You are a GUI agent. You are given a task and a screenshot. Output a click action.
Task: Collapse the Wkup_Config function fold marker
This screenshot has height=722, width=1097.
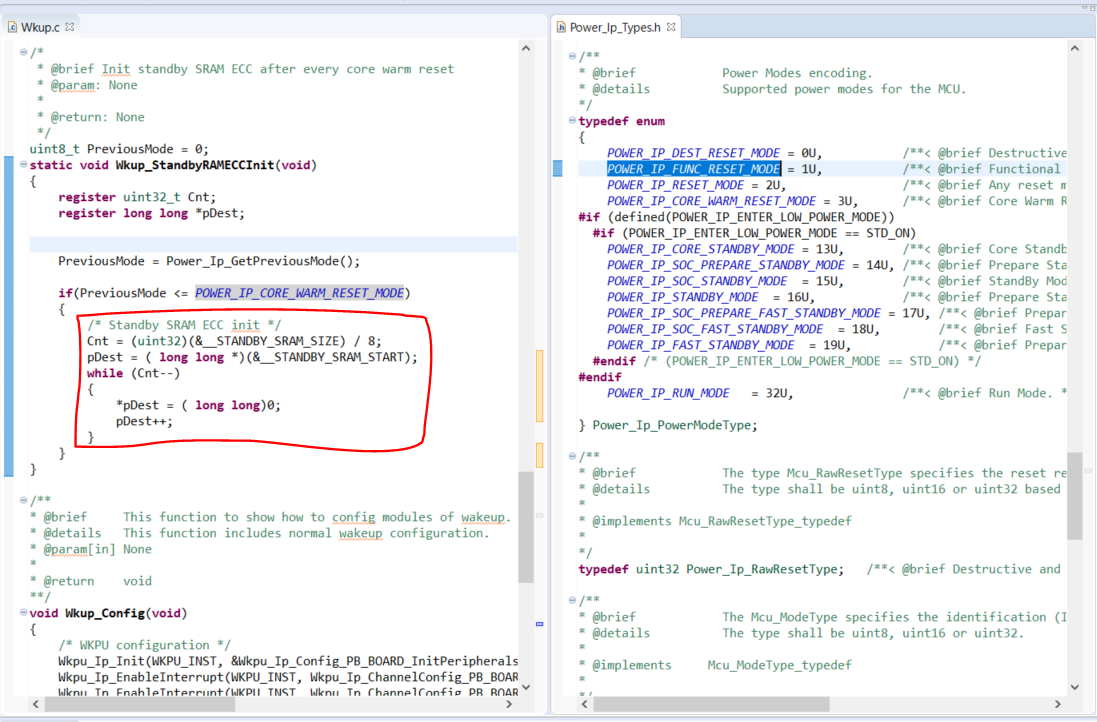23,613
